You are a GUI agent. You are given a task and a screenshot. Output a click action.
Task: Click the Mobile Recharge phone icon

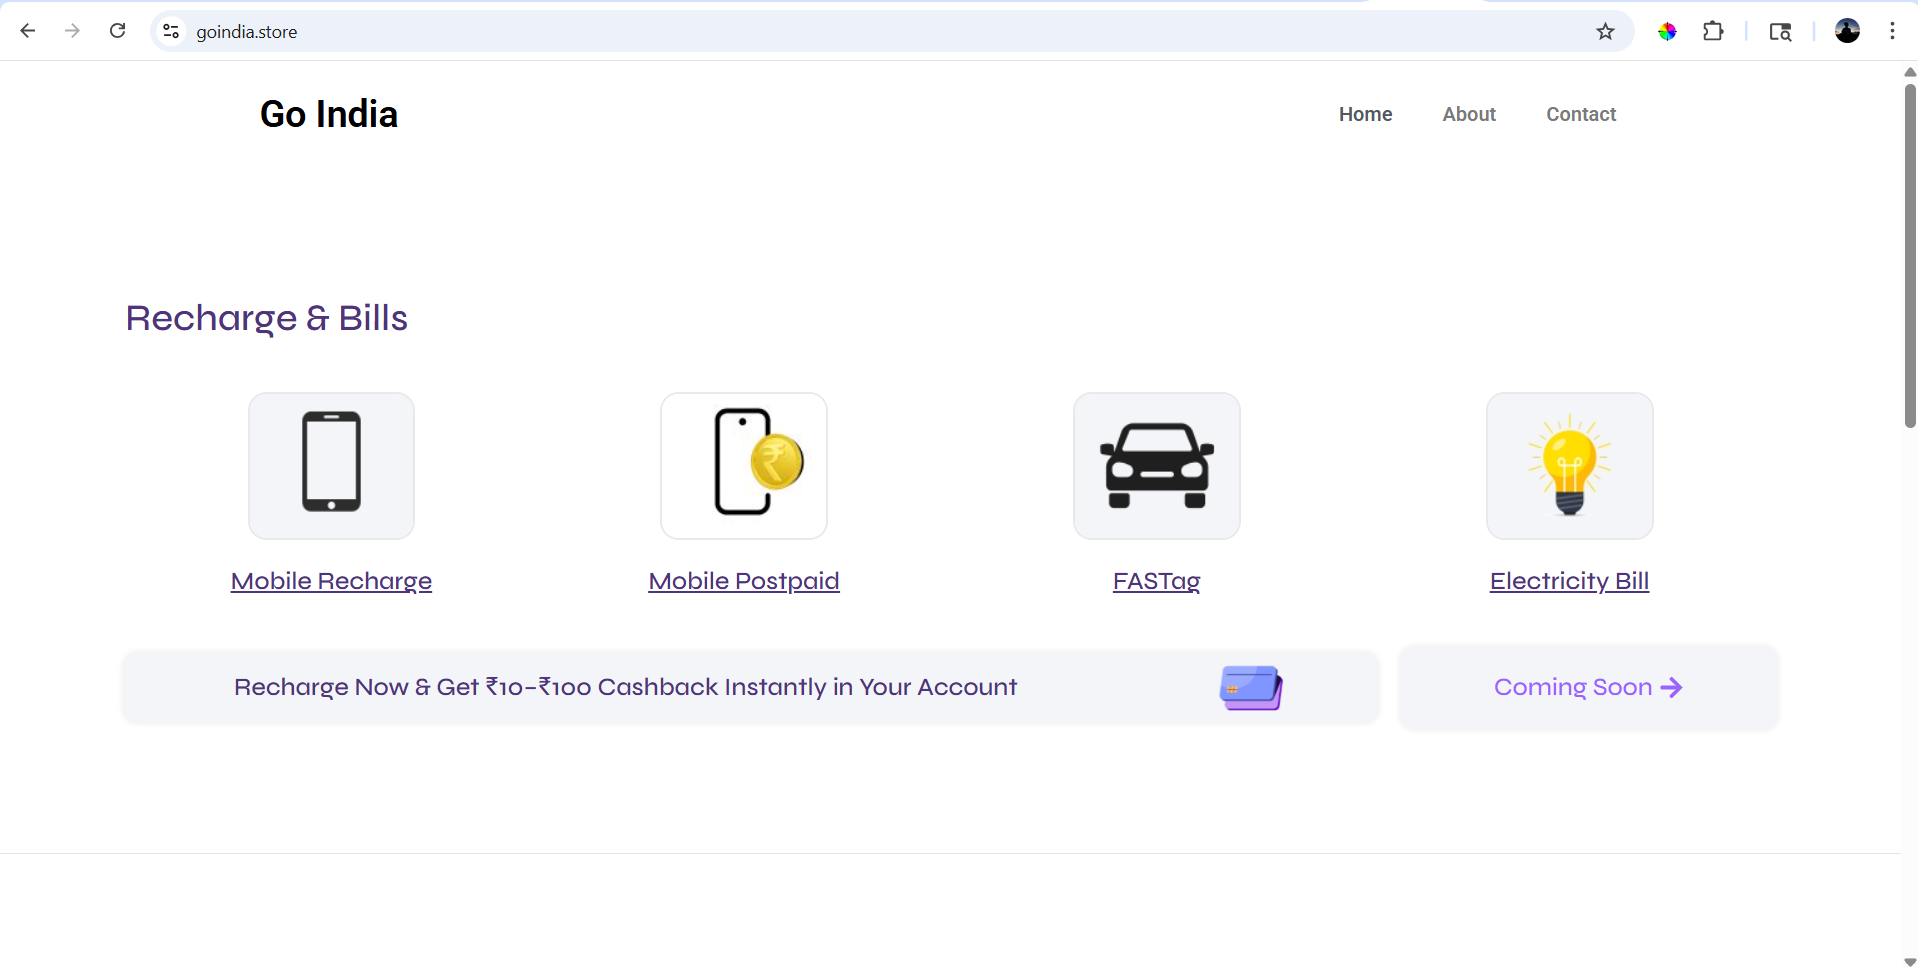(x=331, y=464)
